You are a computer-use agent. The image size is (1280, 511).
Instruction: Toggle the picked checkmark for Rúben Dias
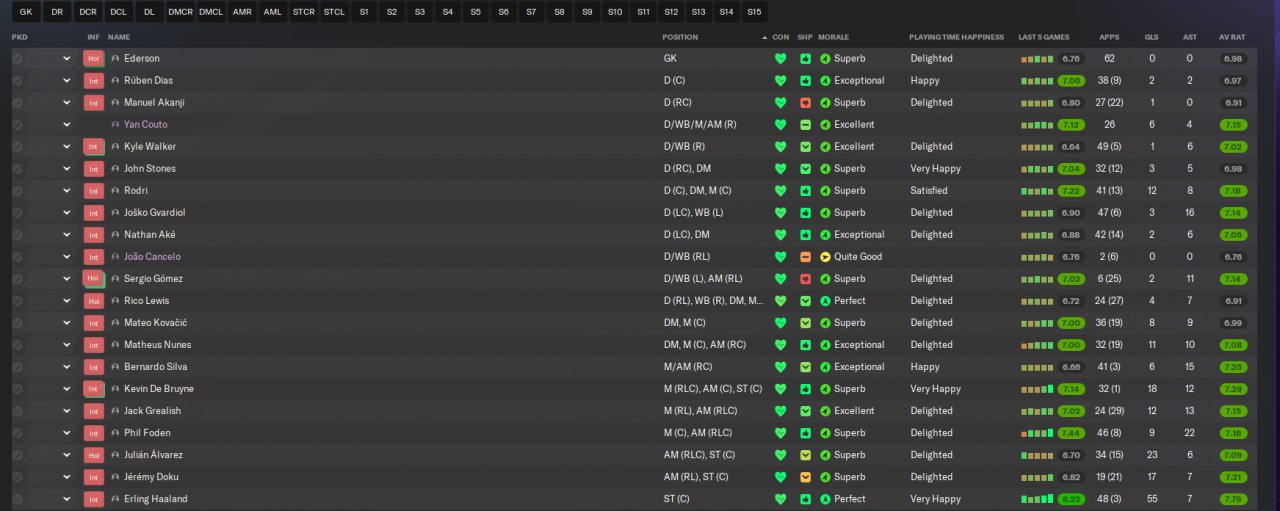pyautogui.click(x=17, y=81)
